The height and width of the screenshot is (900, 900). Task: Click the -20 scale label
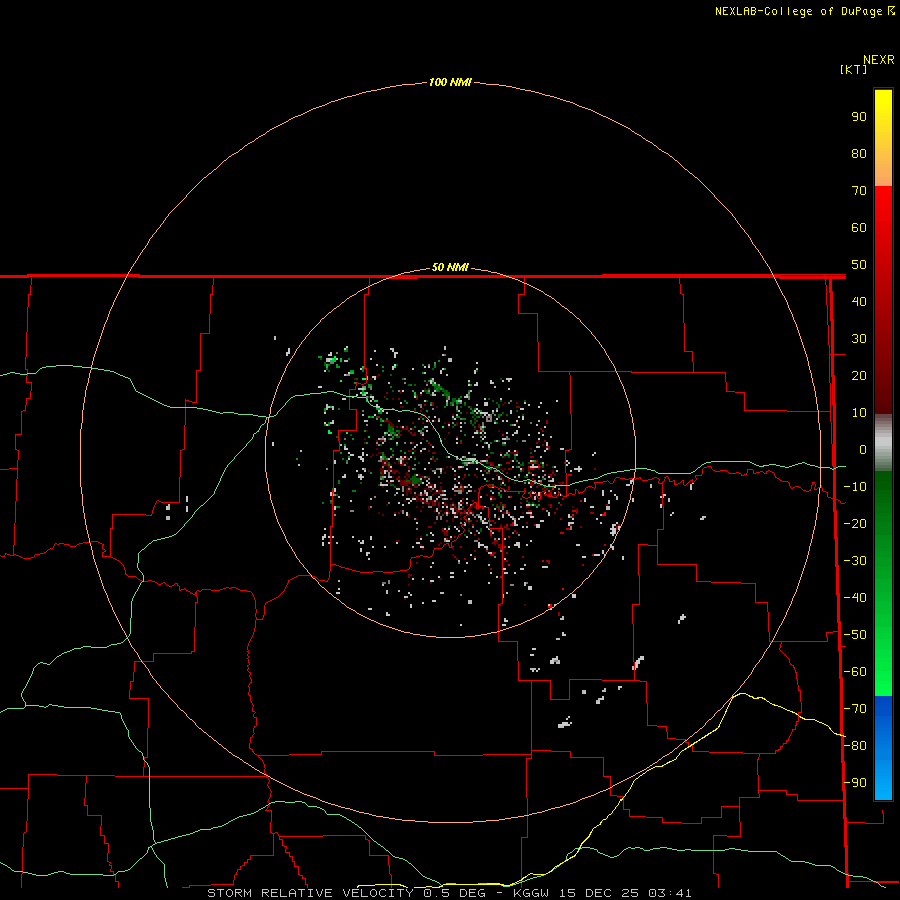coord(855,523)
